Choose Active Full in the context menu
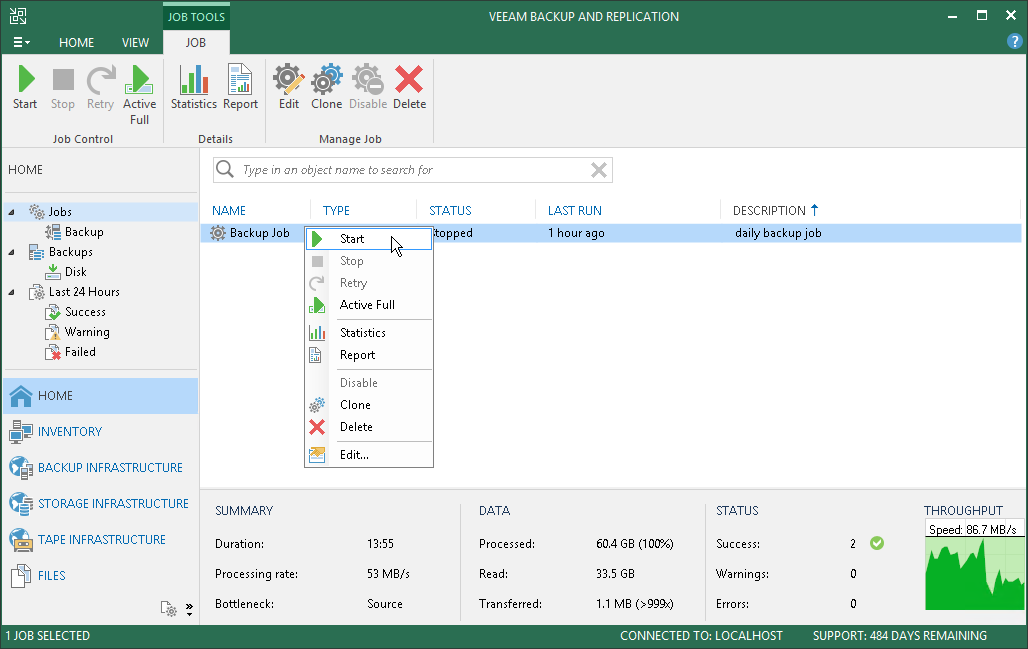Viewport: 1028px width, 649px height. tap(369, 305)
